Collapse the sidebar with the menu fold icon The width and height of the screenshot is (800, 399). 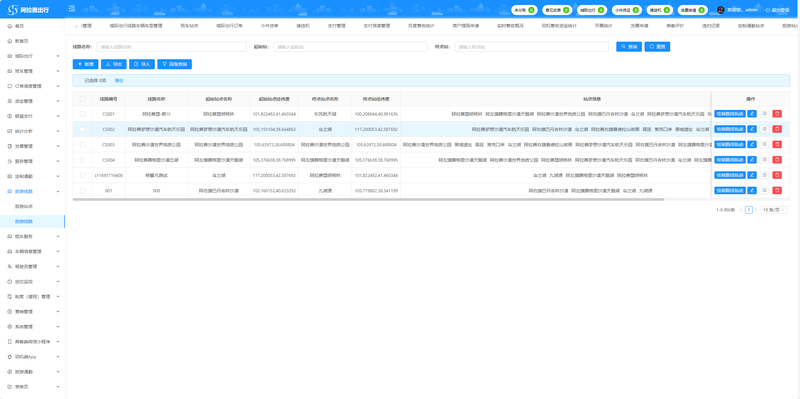(x=71, y=9)
